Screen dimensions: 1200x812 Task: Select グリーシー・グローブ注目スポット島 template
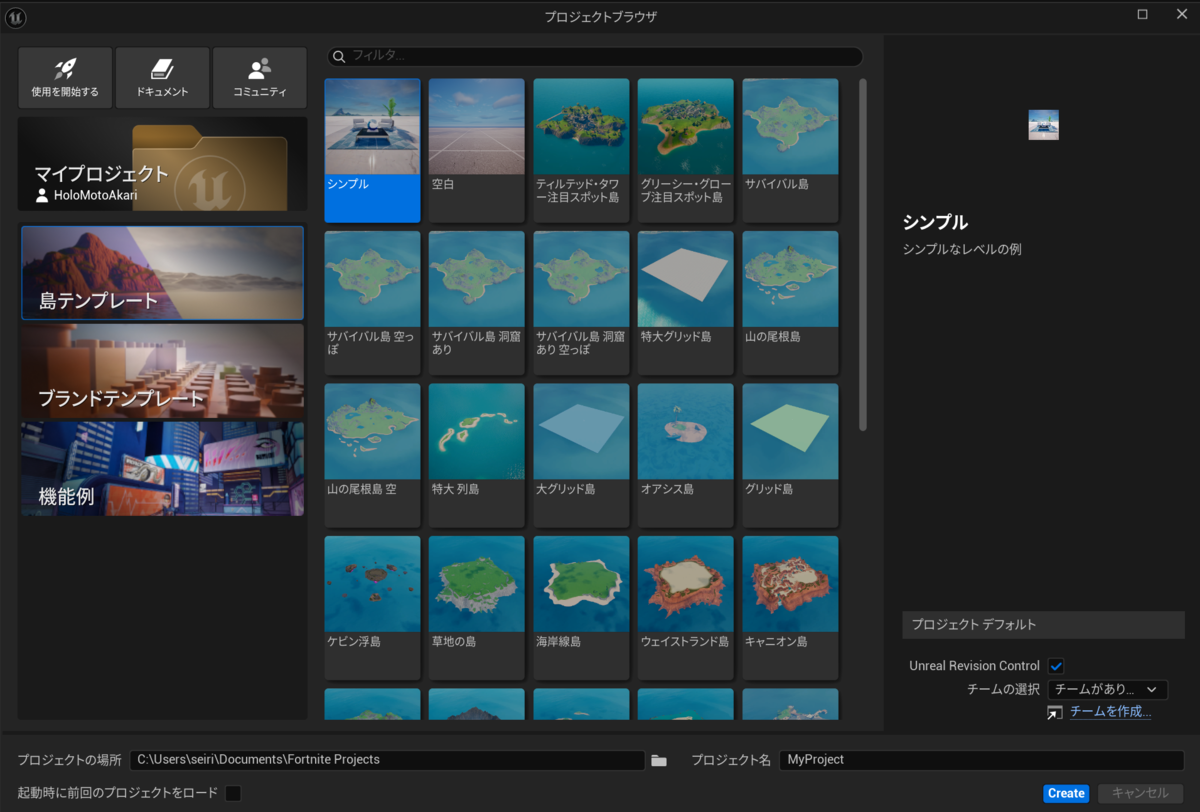(x=685, y=150)
